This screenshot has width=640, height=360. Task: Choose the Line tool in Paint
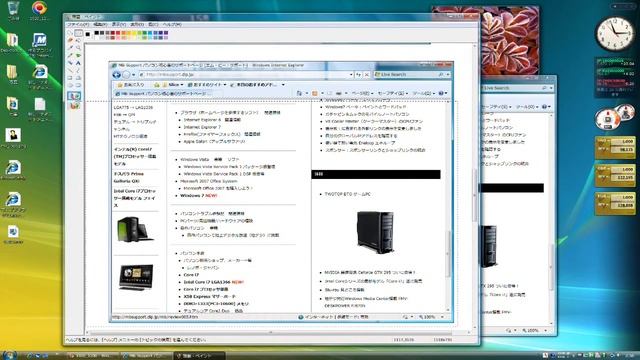click(71, 70)
